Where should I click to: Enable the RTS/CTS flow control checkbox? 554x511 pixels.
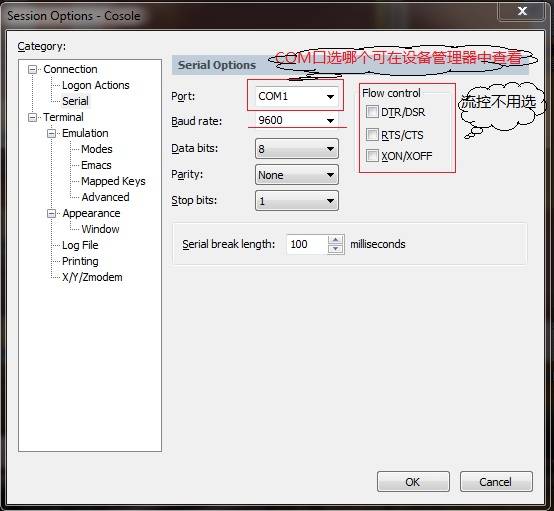[372, 135]
